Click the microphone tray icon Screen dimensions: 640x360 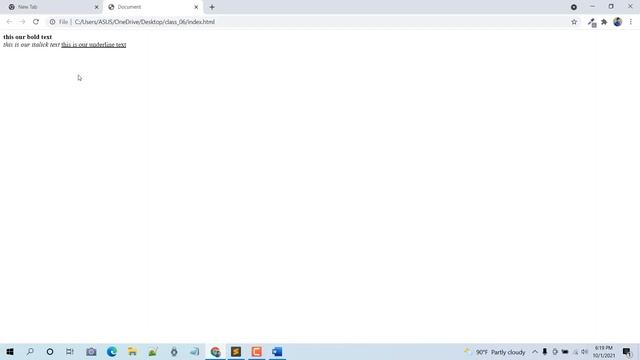(x=544, y=352)
